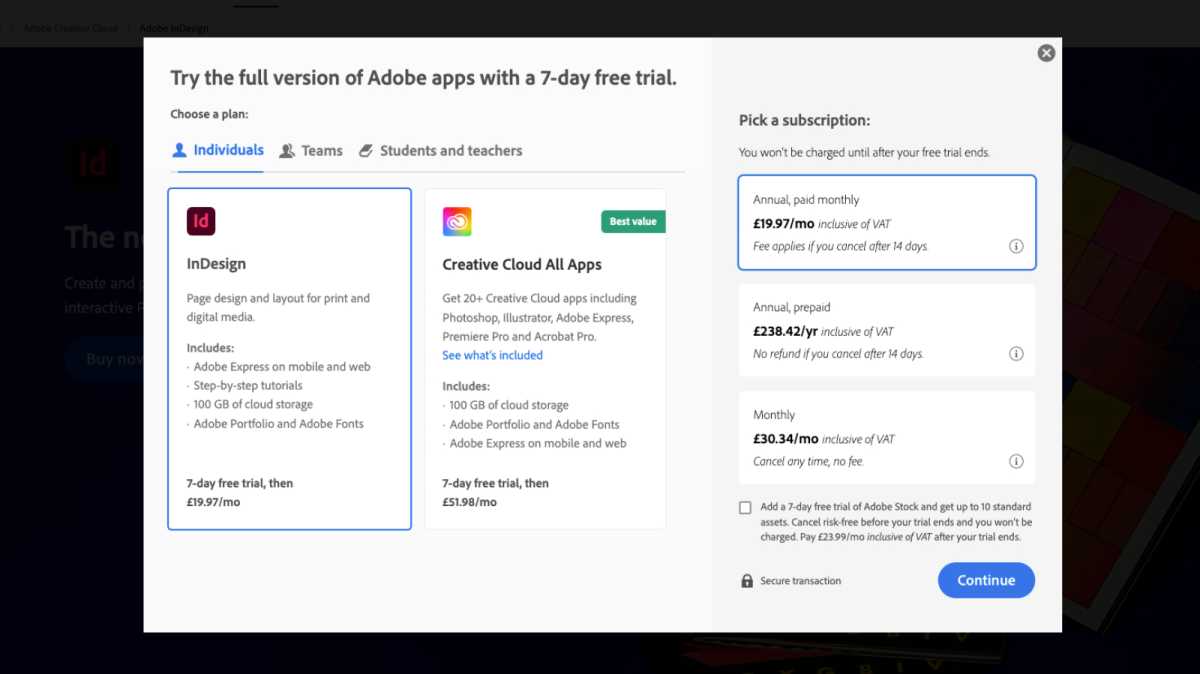Click the £51.98/mo price in All Apps card

point(469,502)
